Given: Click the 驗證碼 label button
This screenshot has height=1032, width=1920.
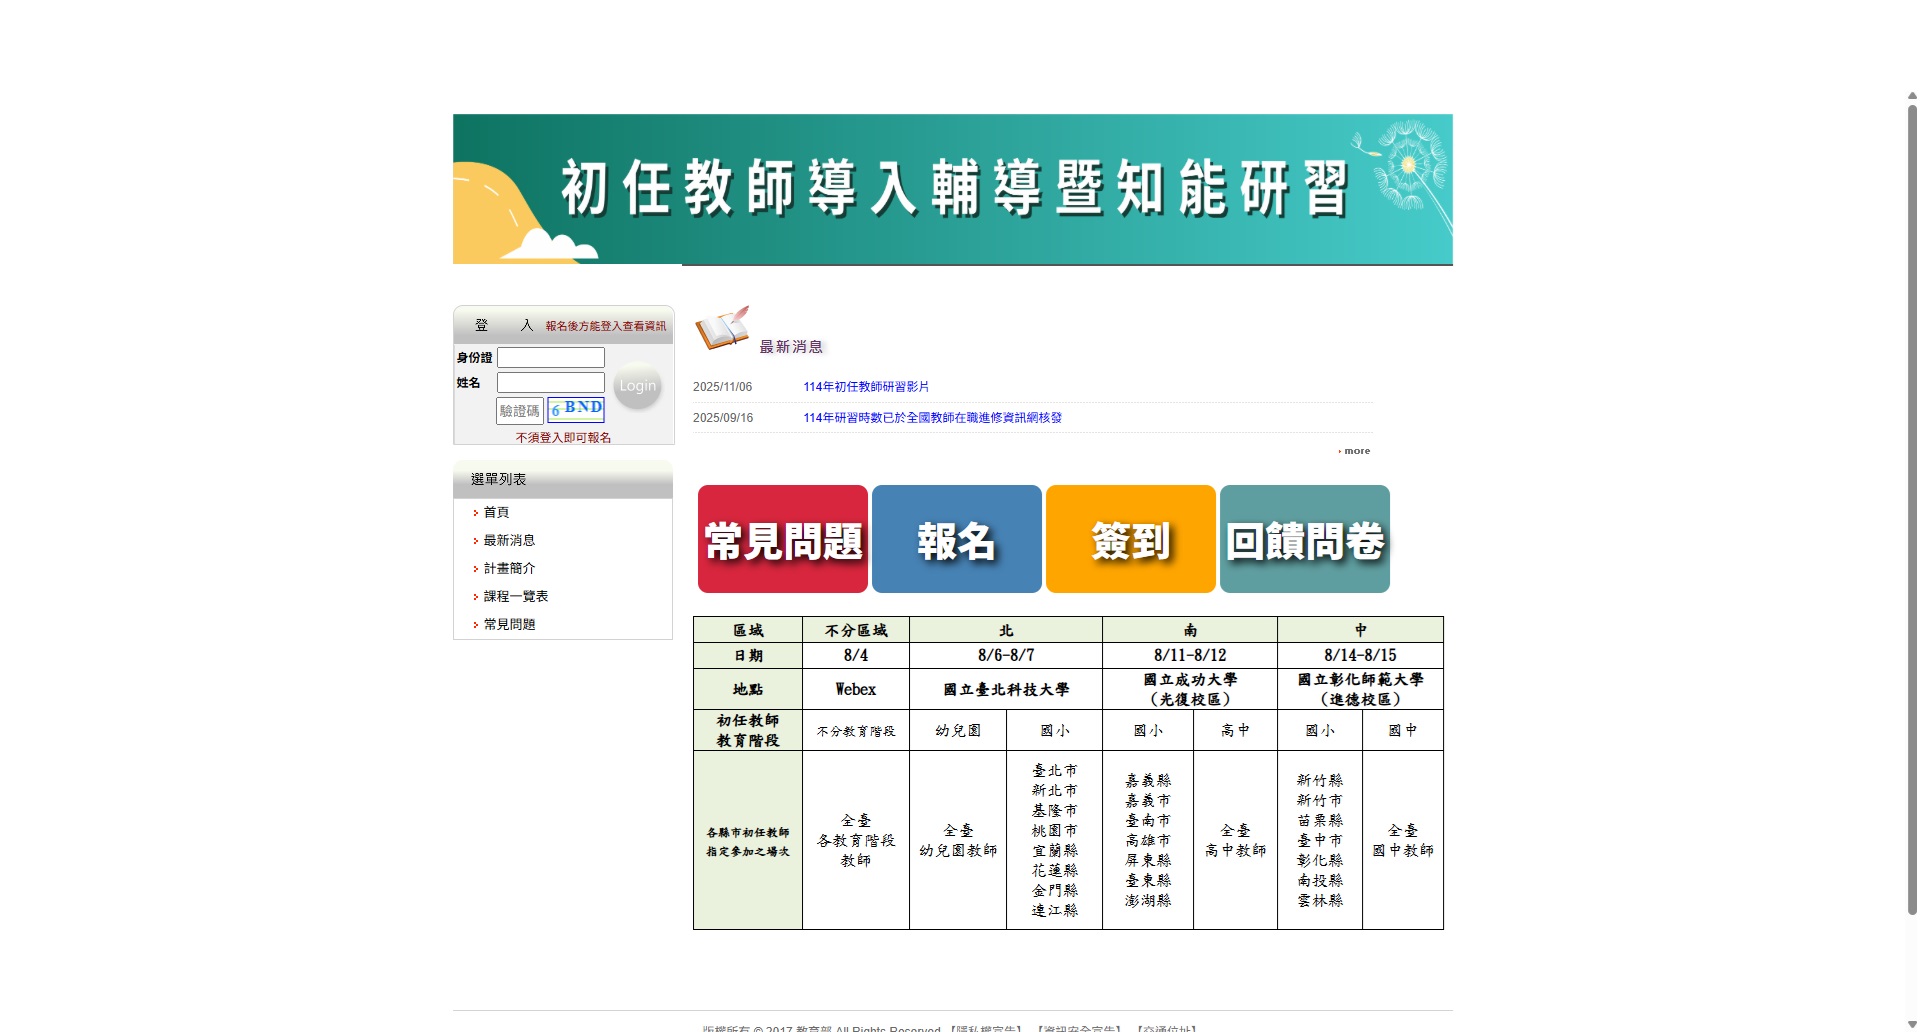Looking at the screenshot, I should 519,410.
